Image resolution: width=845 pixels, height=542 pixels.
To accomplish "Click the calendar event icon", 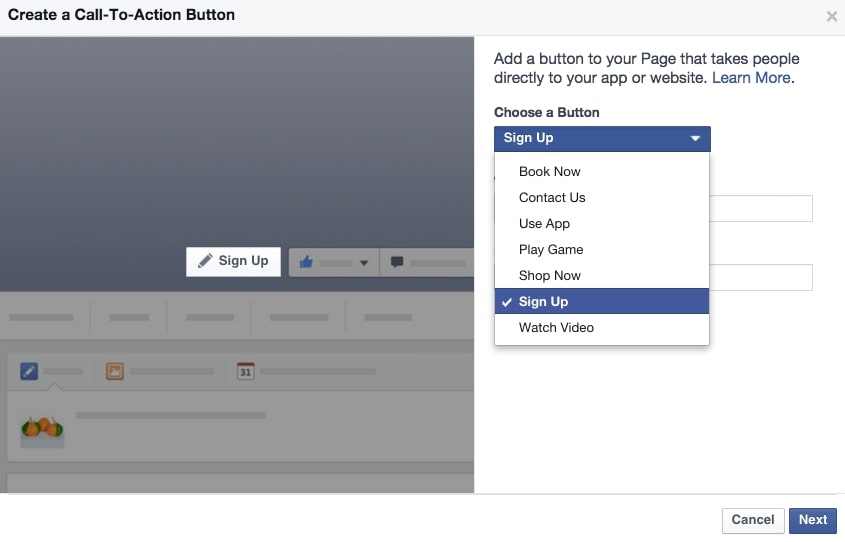I will pos(245,371).
